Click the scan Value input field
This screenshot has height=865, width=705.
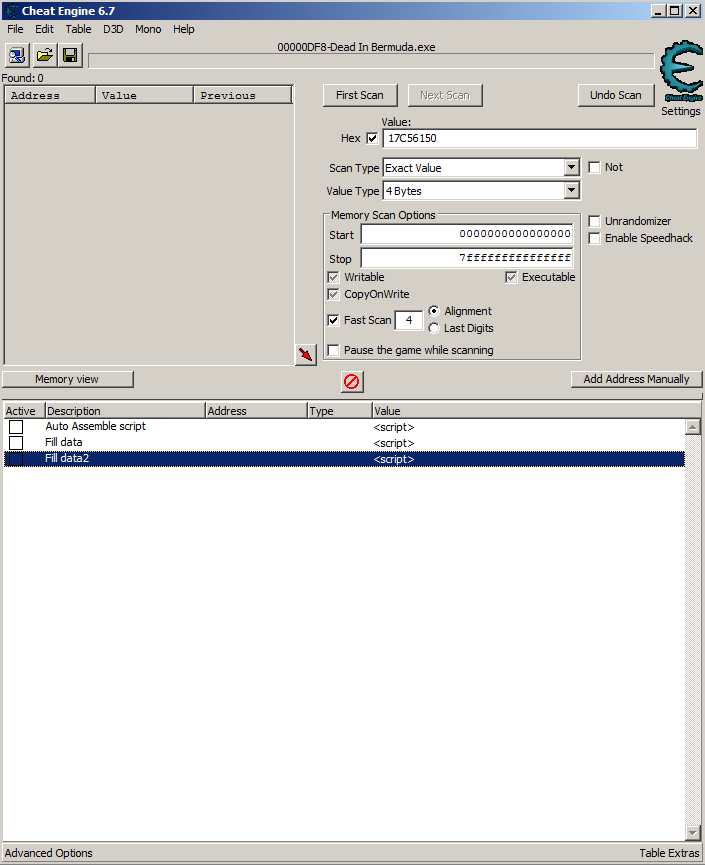540,138
